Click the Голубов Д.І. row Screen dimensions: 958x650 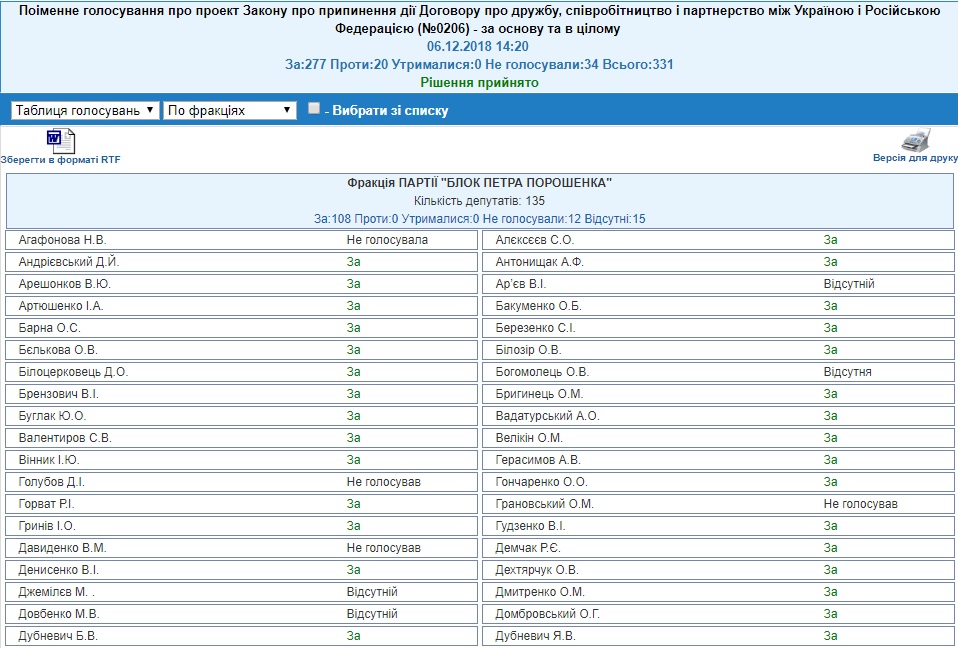point(54,482)
